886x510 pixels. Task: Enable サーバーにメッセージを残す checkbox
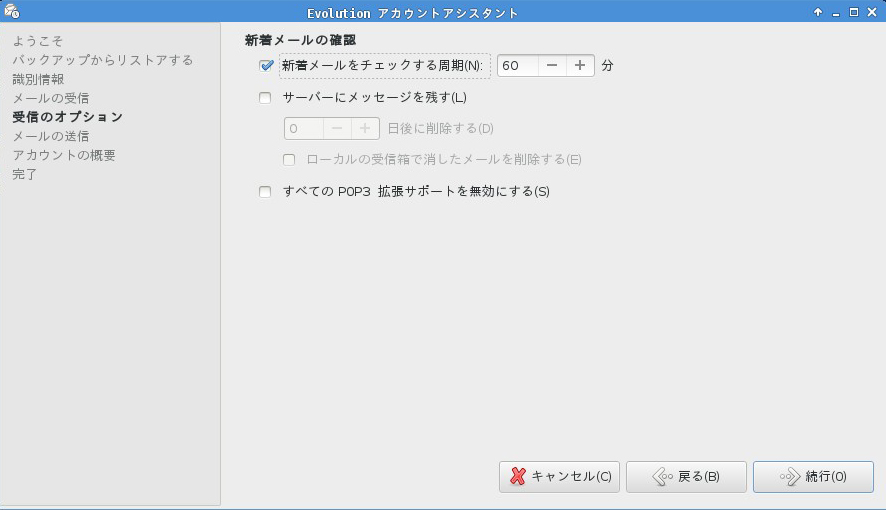tap(266, 98)
